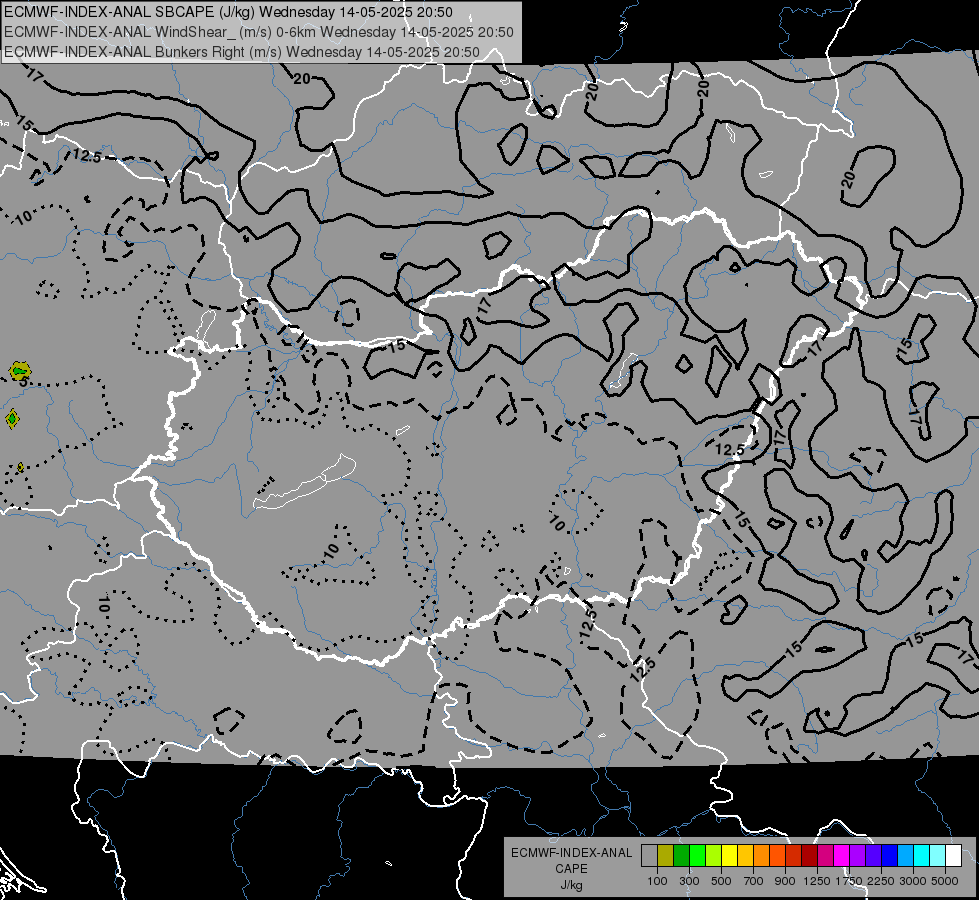The image size is (979, 900).
Task: Pick the pale cyan legend swatch
Action: [x=937, y=855]
